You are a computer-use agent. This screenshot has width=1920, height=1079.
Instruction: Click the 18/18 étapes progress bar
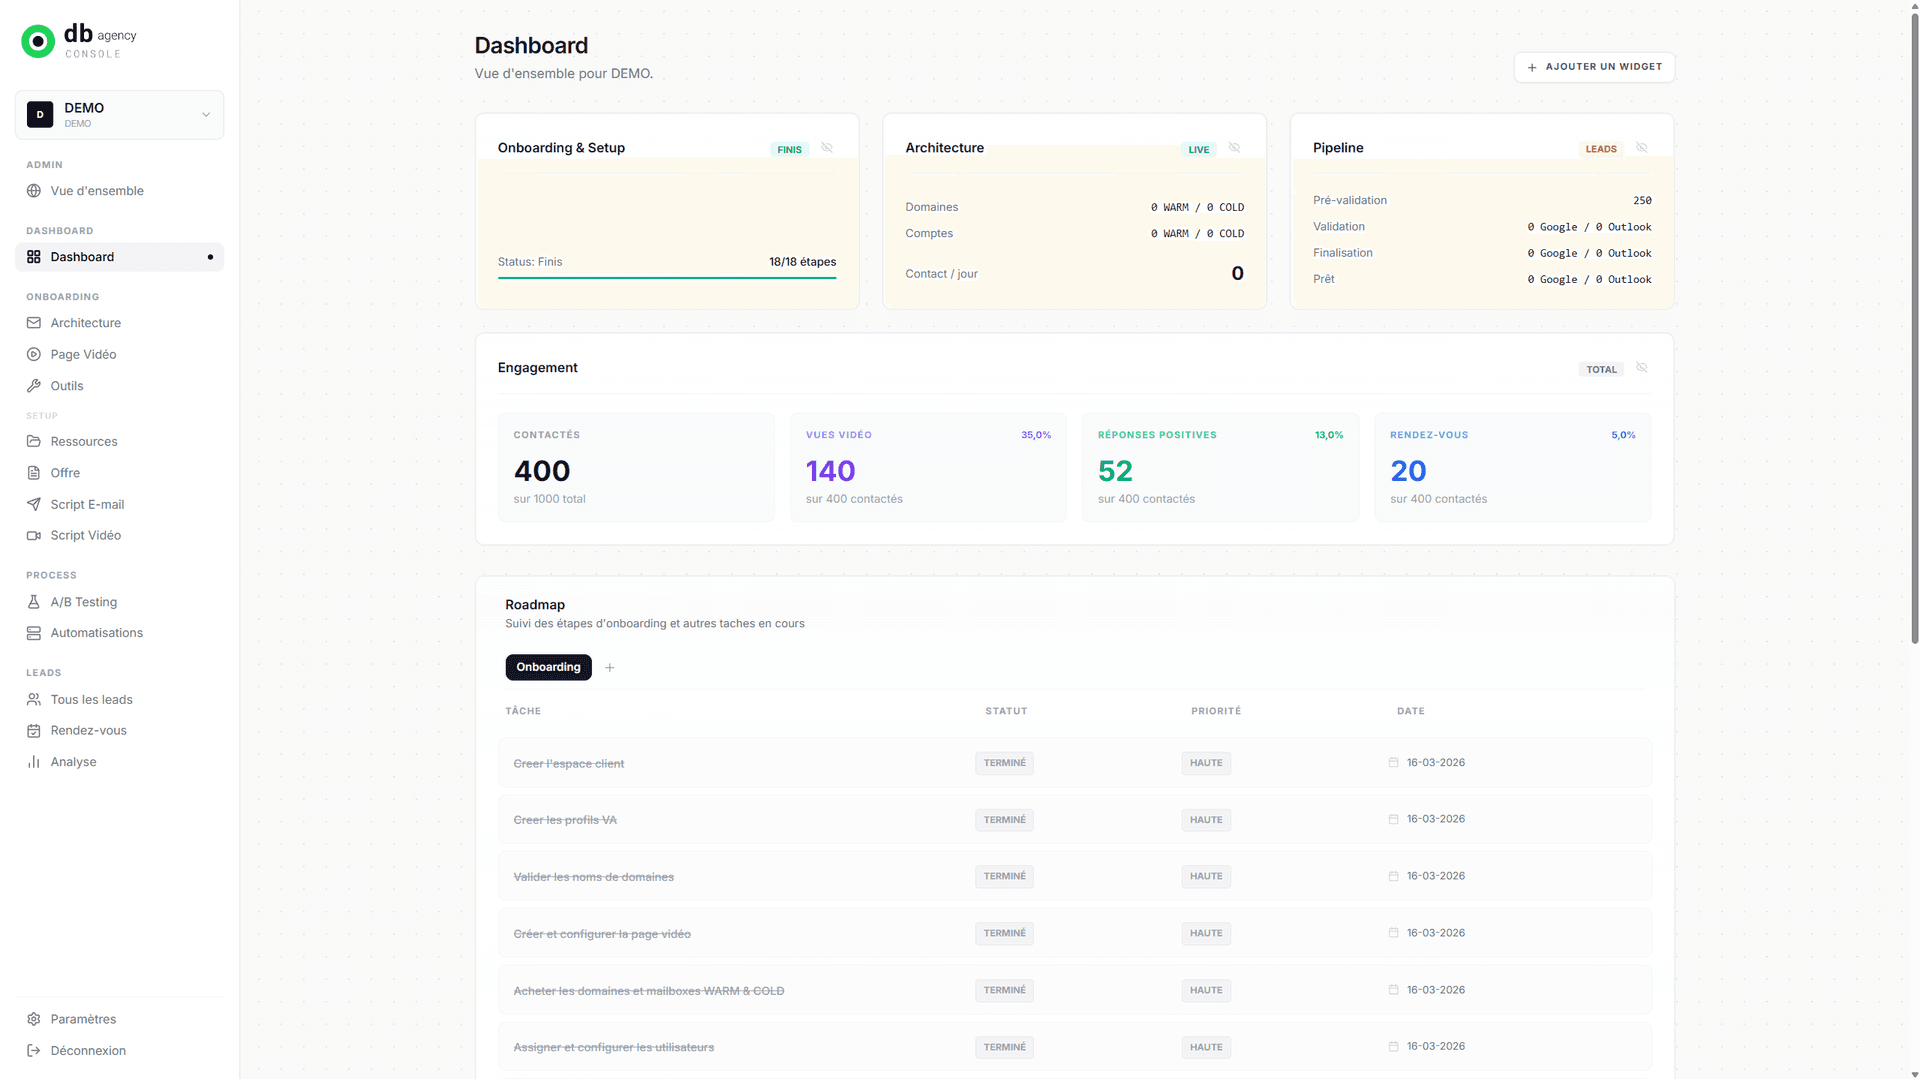(x=667, y=277)
